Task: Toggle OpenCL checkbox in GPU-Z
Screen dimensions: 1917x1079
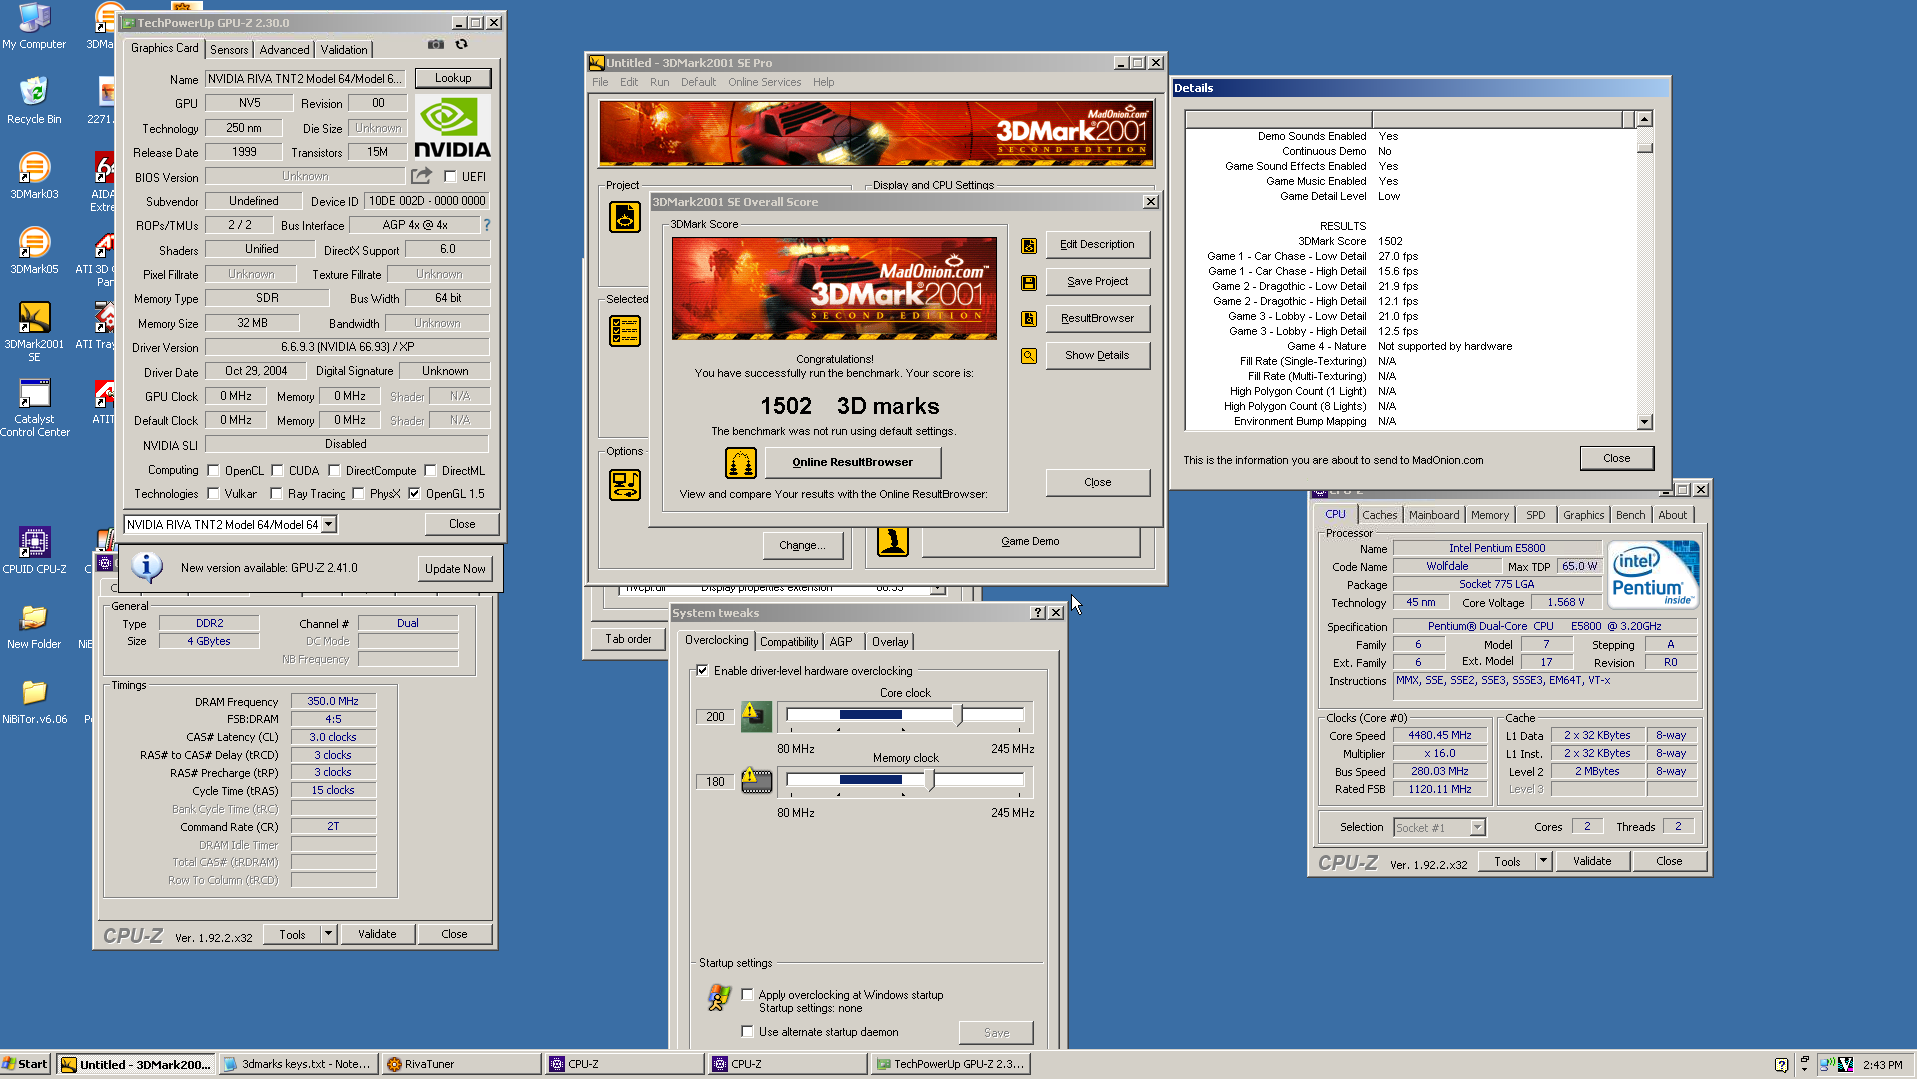Action: pyautogui.click(x=213, y=471)
